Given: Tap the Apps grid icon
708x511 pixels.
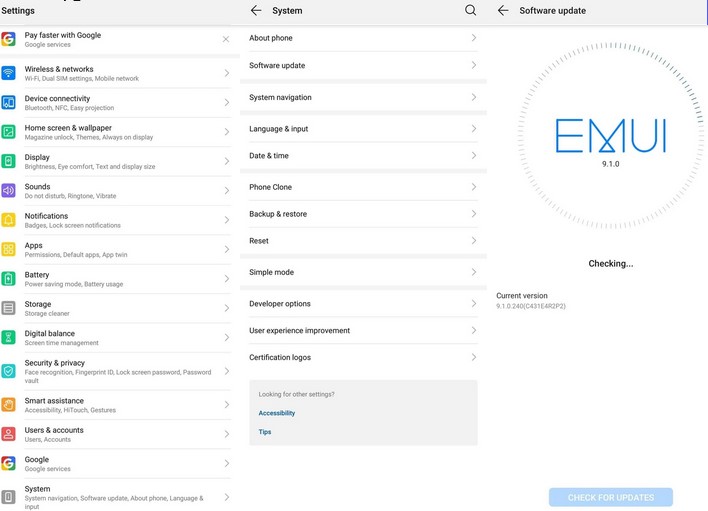Looking at the screenshot, I should pyautogui.click(x=8, y=249).
